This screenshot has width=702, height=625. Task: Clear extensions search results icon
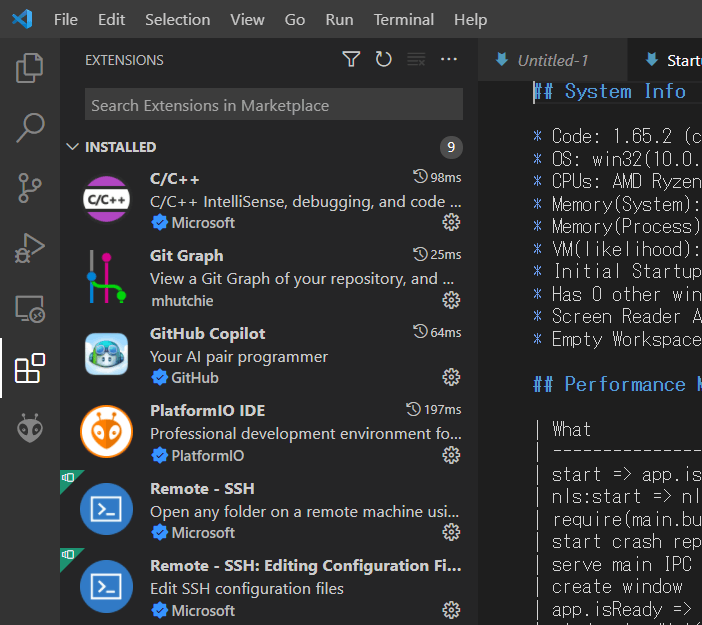pyautogui.click(x=416, y=59)
